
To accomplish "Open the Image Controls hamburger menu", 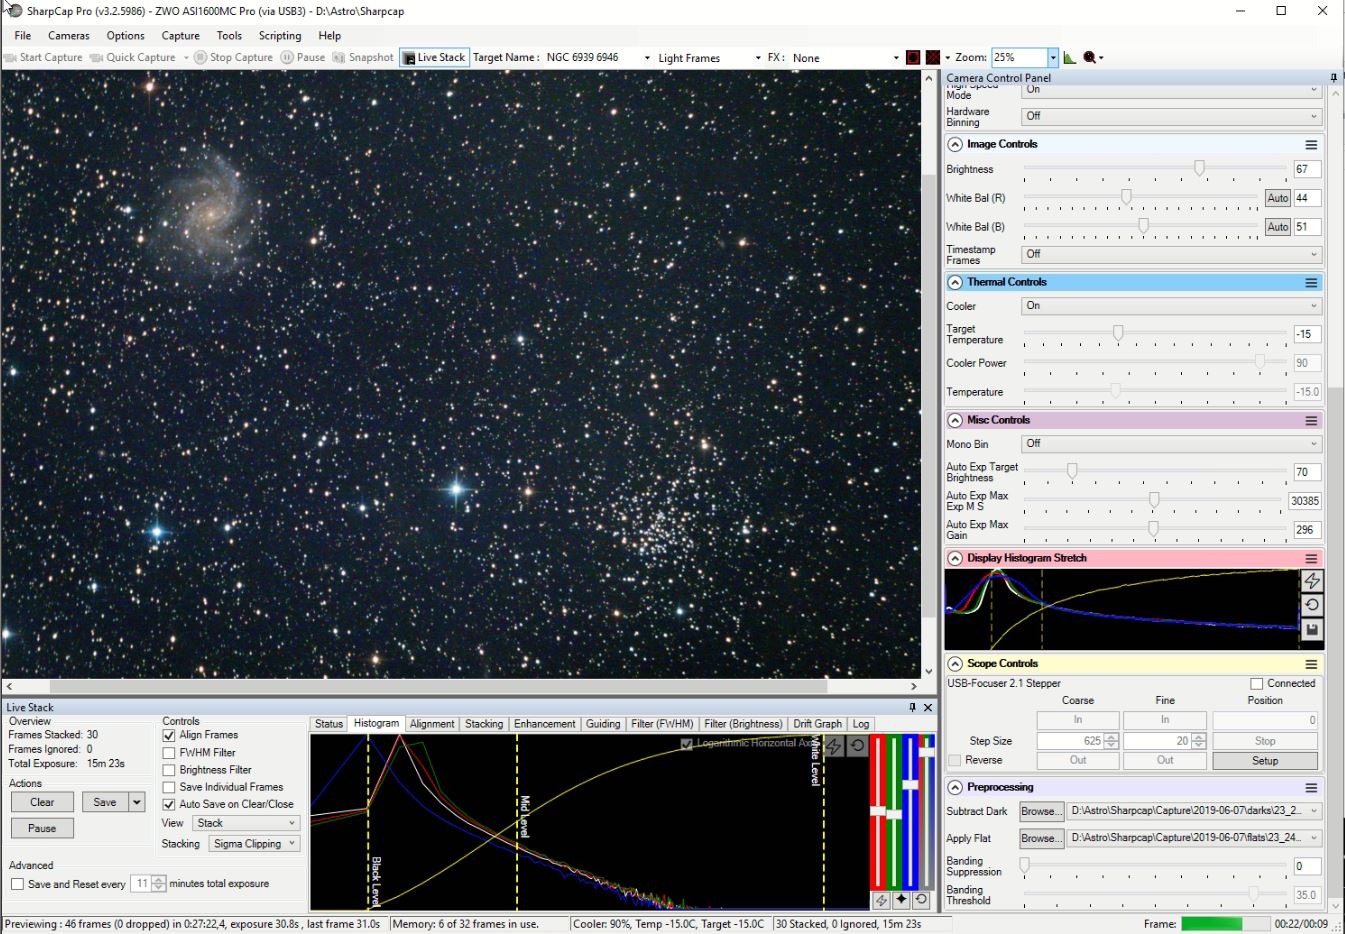I will point(1310,145).
